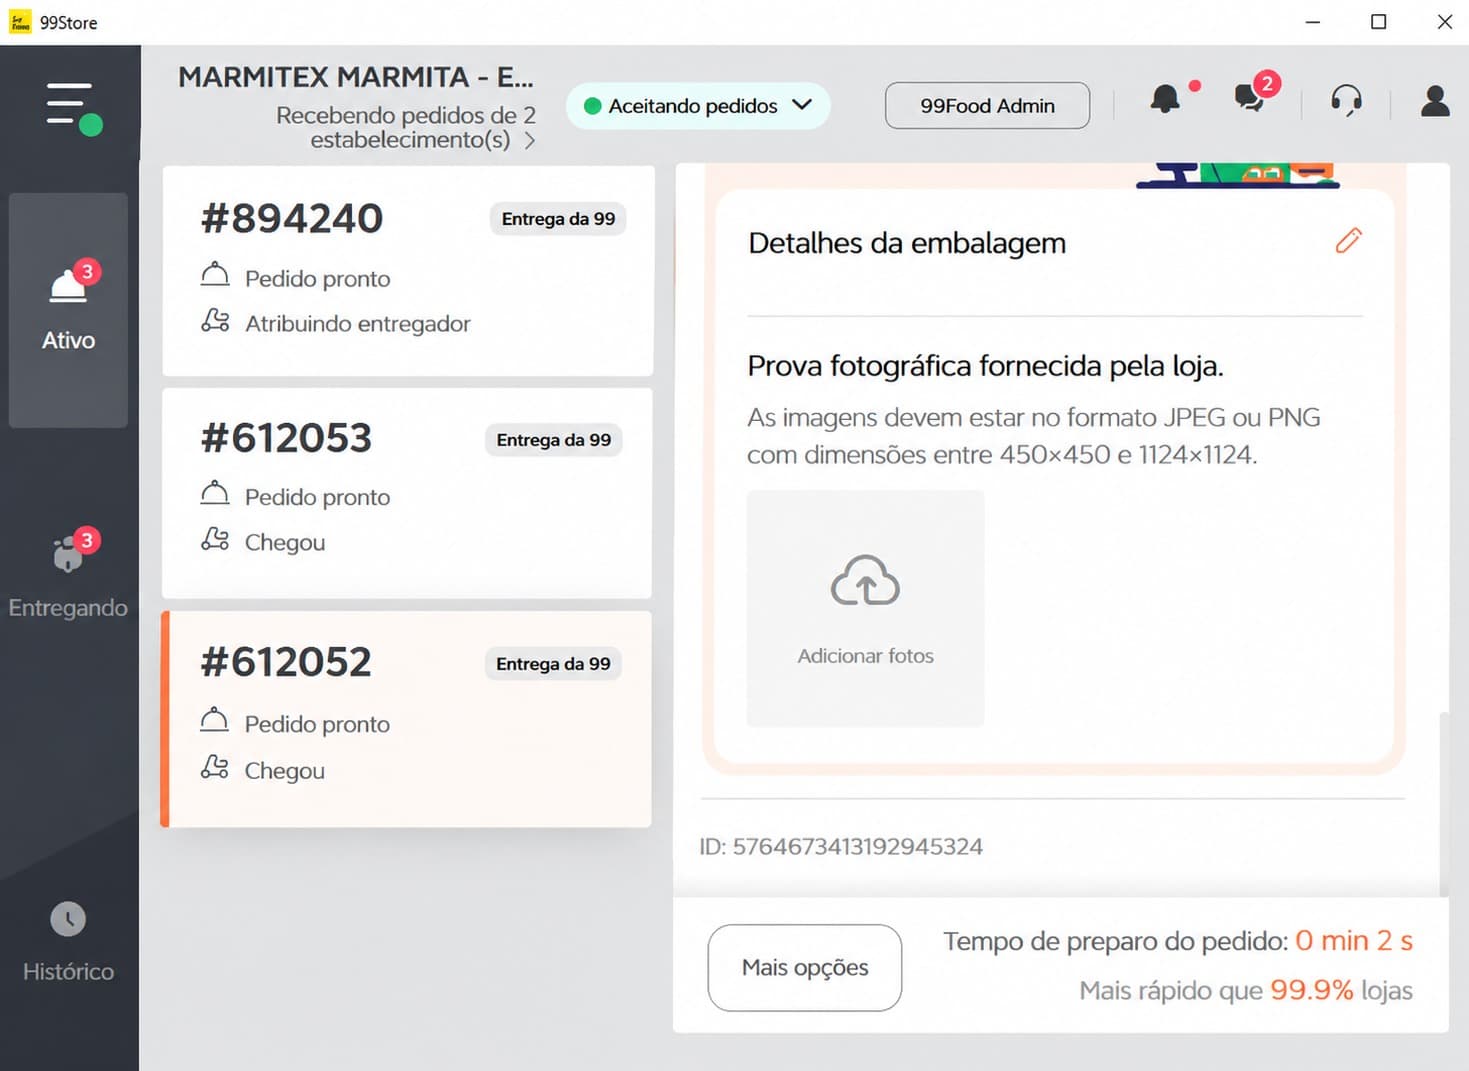Click the MARMITEX MARMITA store name
The height and width of the screenshot is (1071, 1469).
pos(356,77)
